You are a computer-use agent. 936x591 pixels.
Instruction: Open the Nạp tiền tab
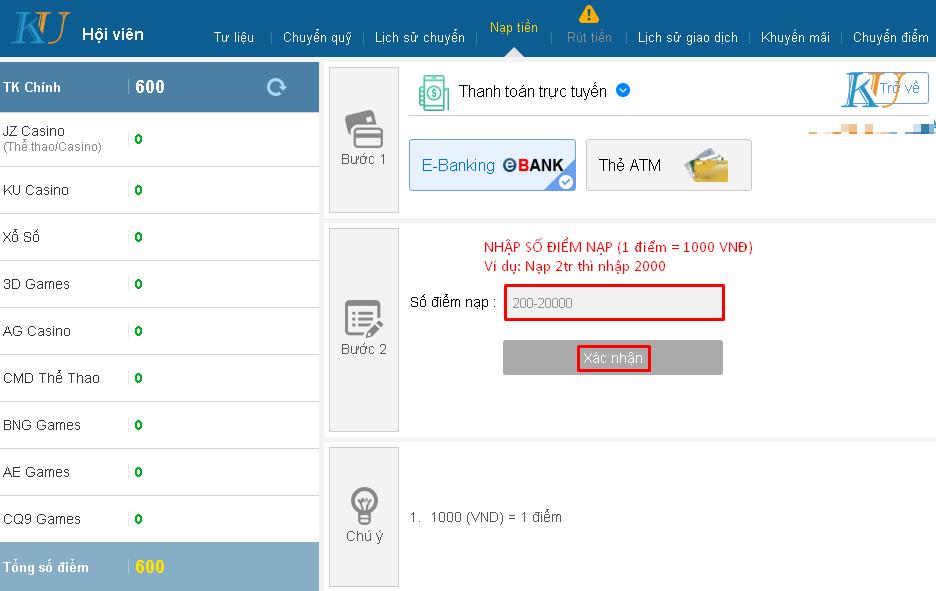513,27
